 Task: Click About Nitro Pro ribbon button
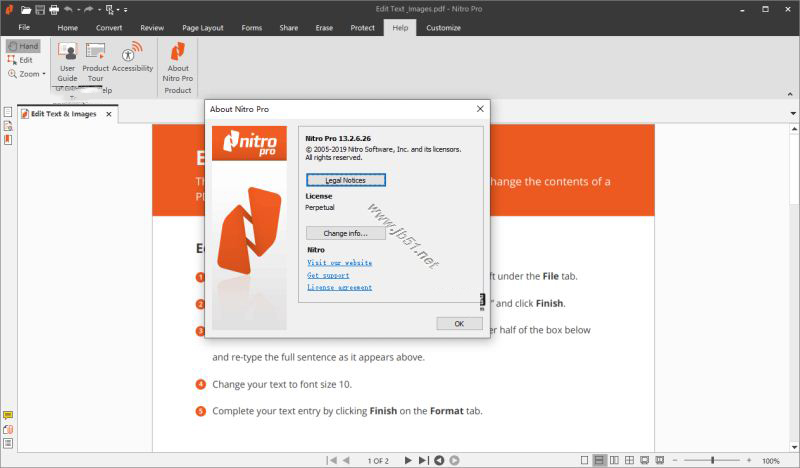[178, 62]
